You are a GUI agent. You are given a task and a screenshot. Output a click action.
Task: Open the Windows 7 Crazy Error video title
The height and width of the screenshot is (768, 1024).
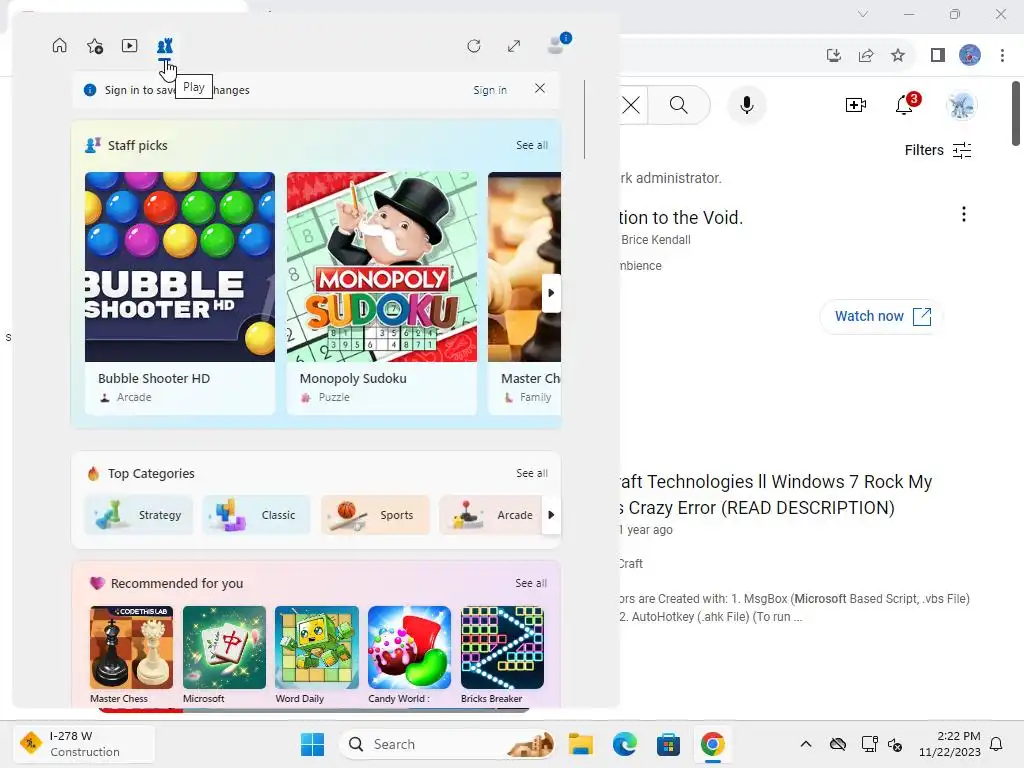tap(775, 494)
